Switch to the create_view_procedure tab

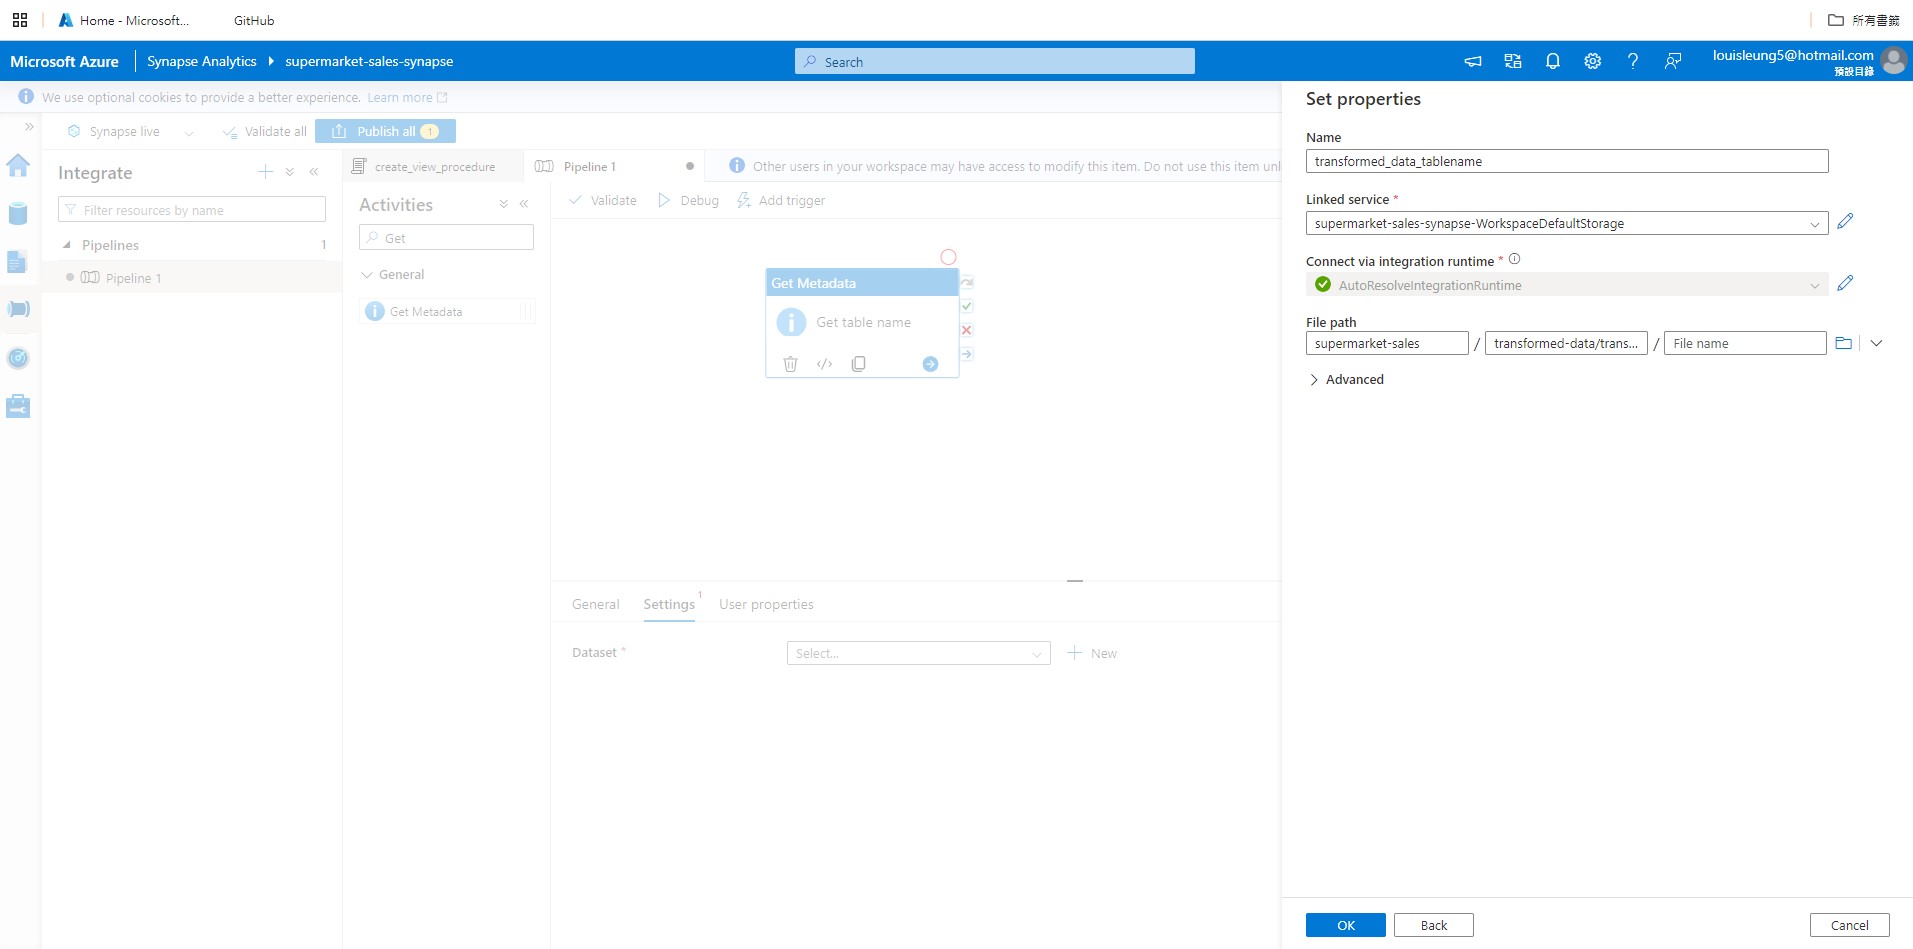click(x=434, y=166)
